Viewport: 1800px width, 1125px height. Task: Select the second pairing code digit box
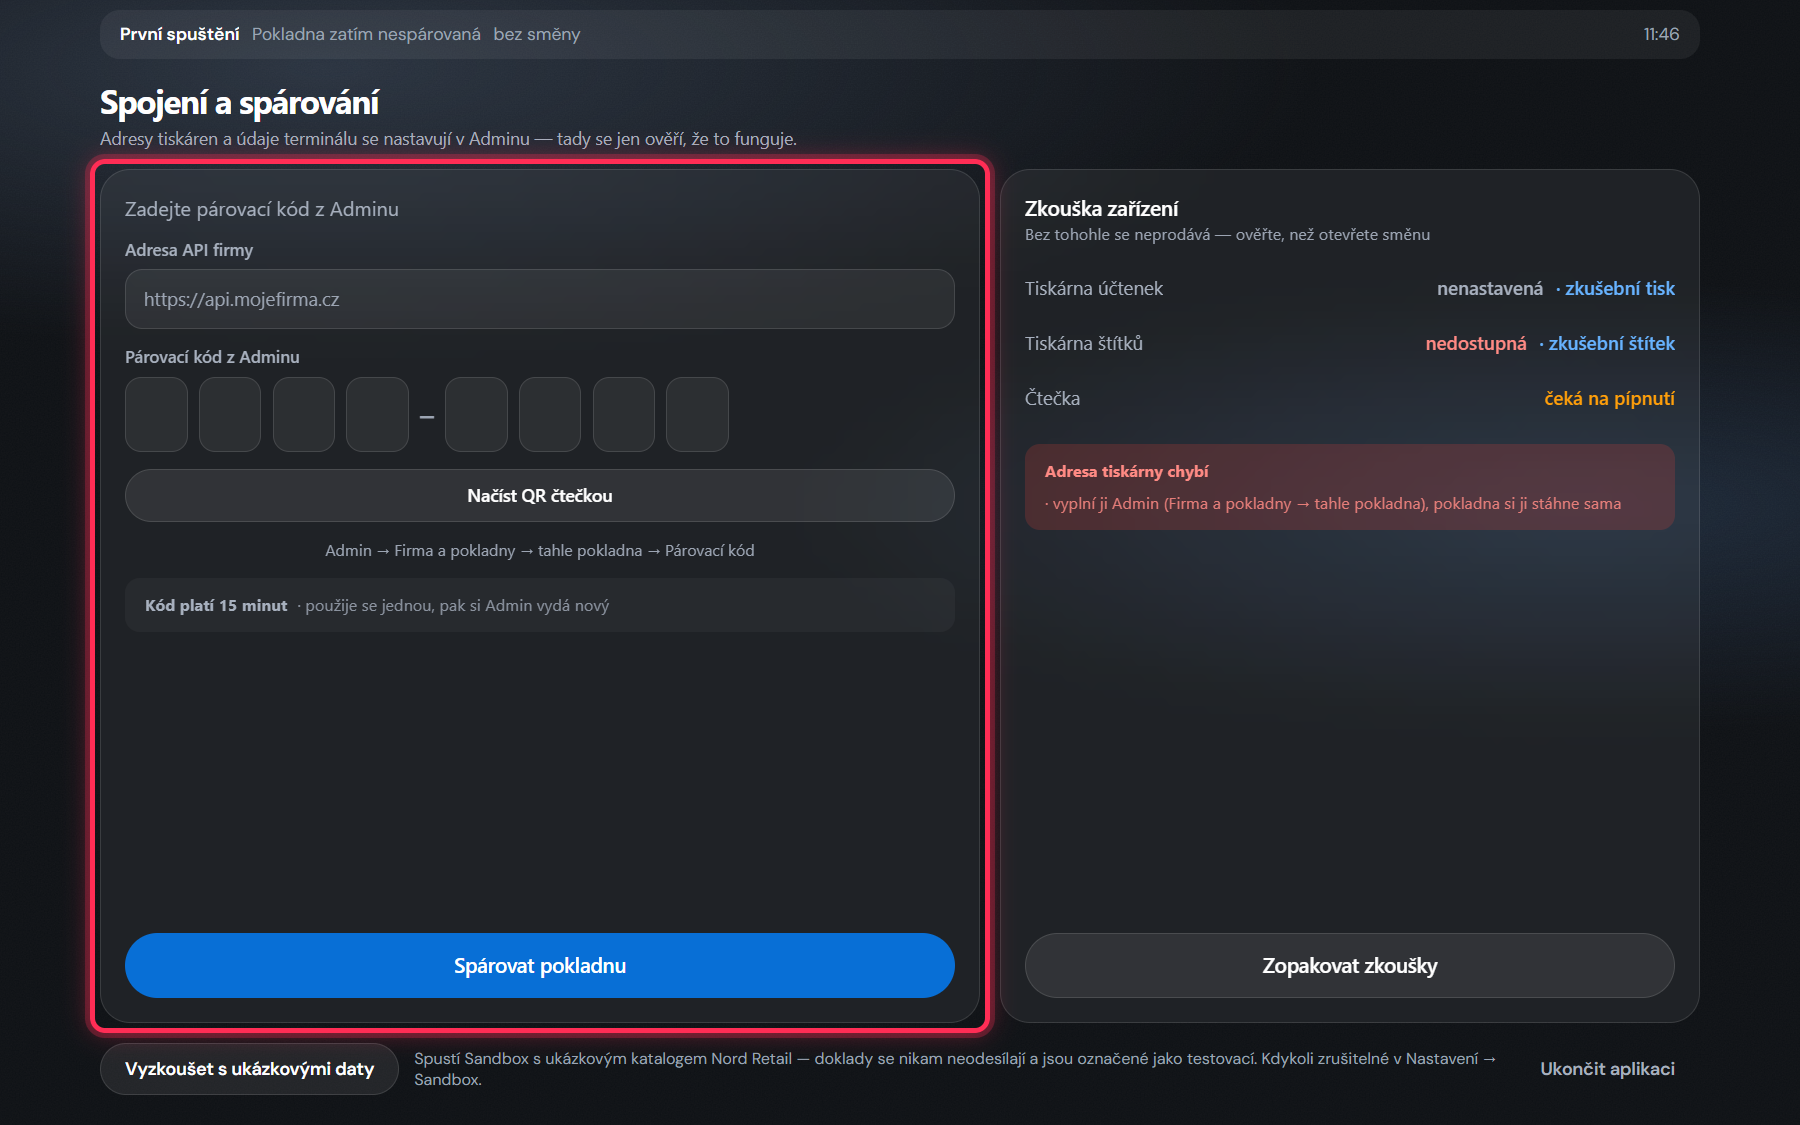(230, 414)
